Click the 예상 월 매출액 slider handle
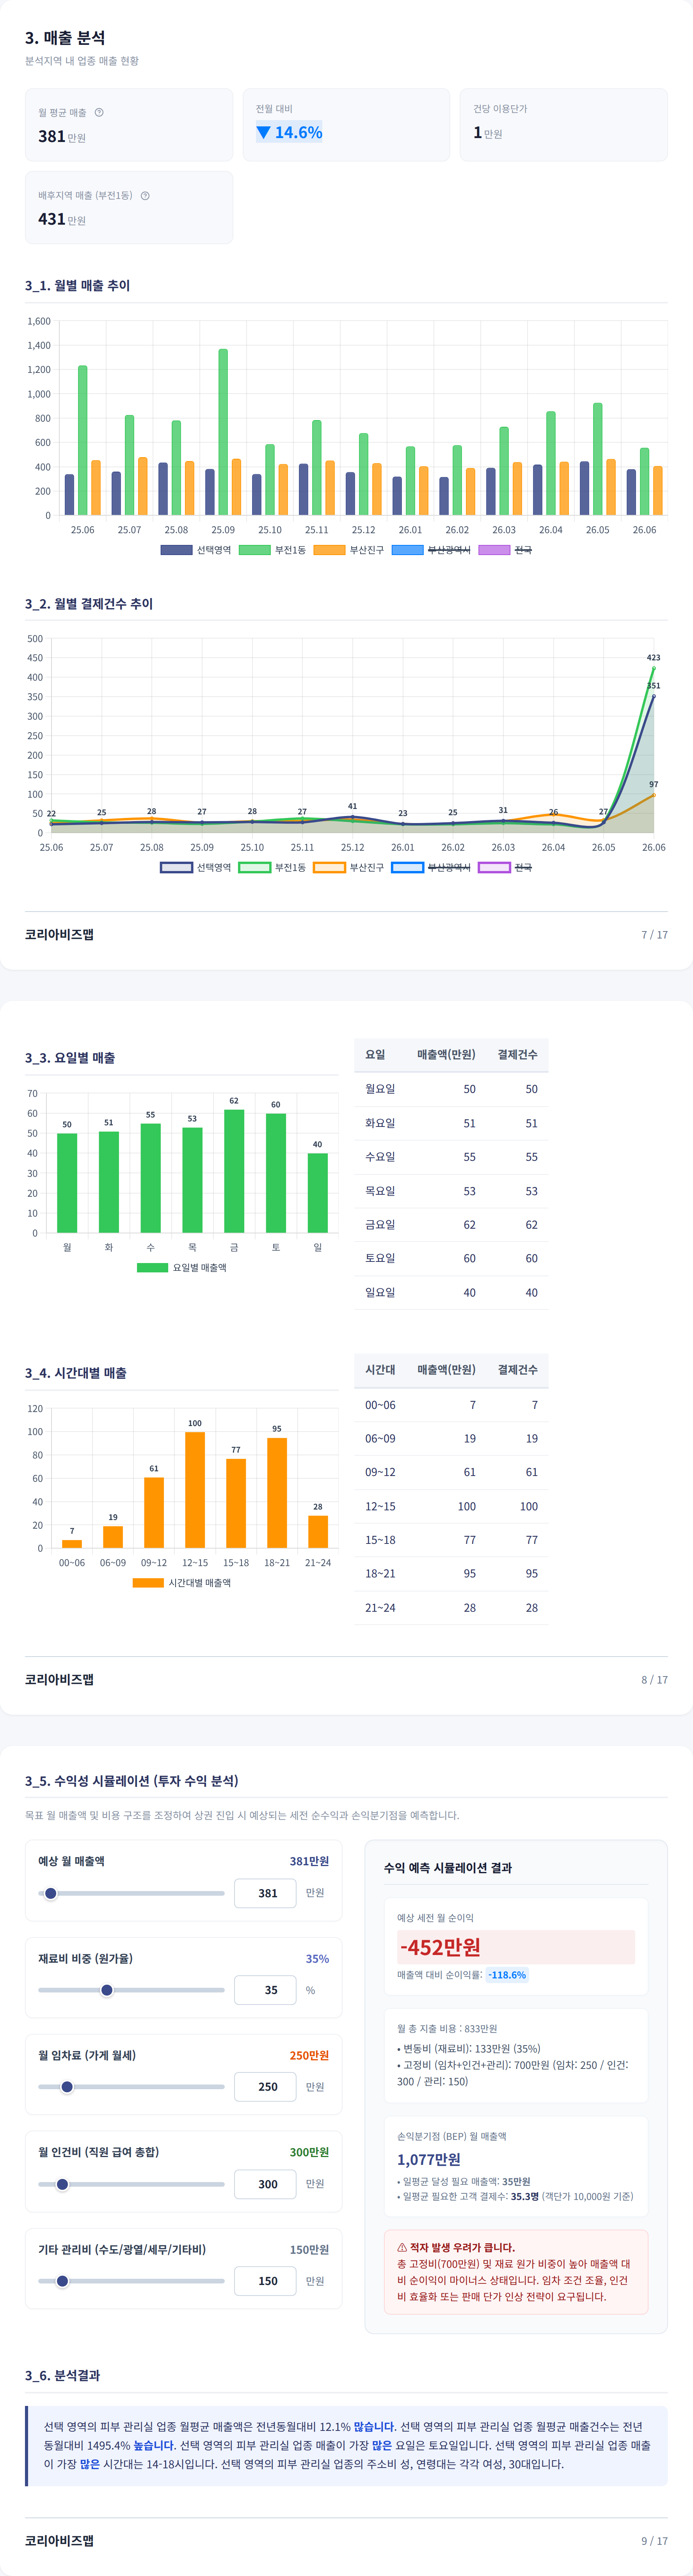 pyautogui.click(x=51, y=1893)
